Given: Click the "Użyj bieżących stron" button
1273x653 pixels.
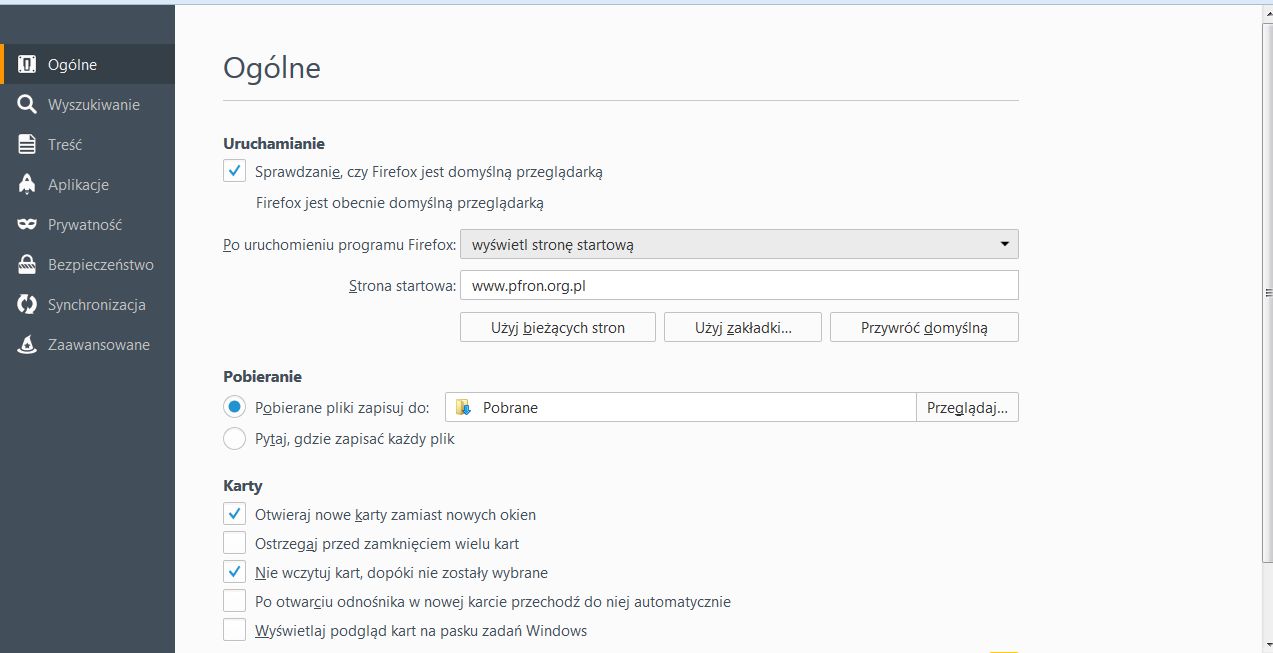Looking at the screenshot, I should 558,327.
